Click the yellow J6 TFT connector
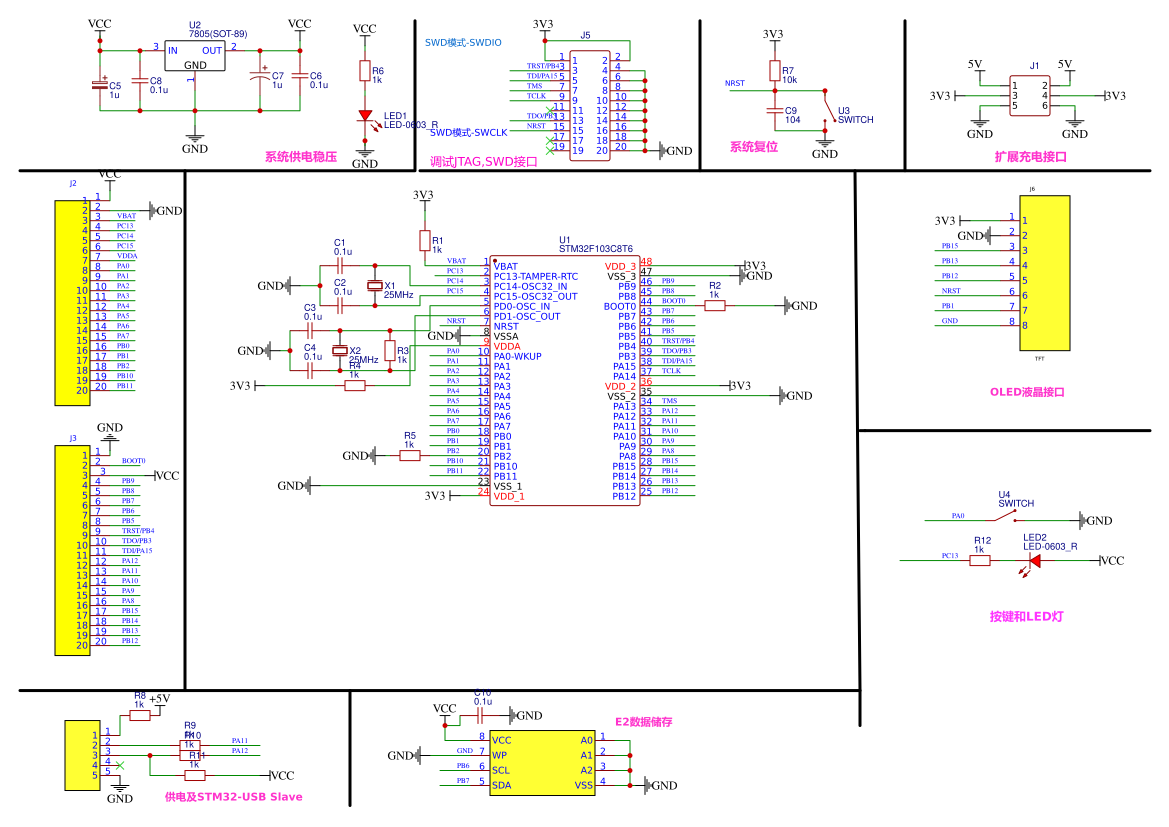This screenshot has width=1169, height=827. 1044,272
